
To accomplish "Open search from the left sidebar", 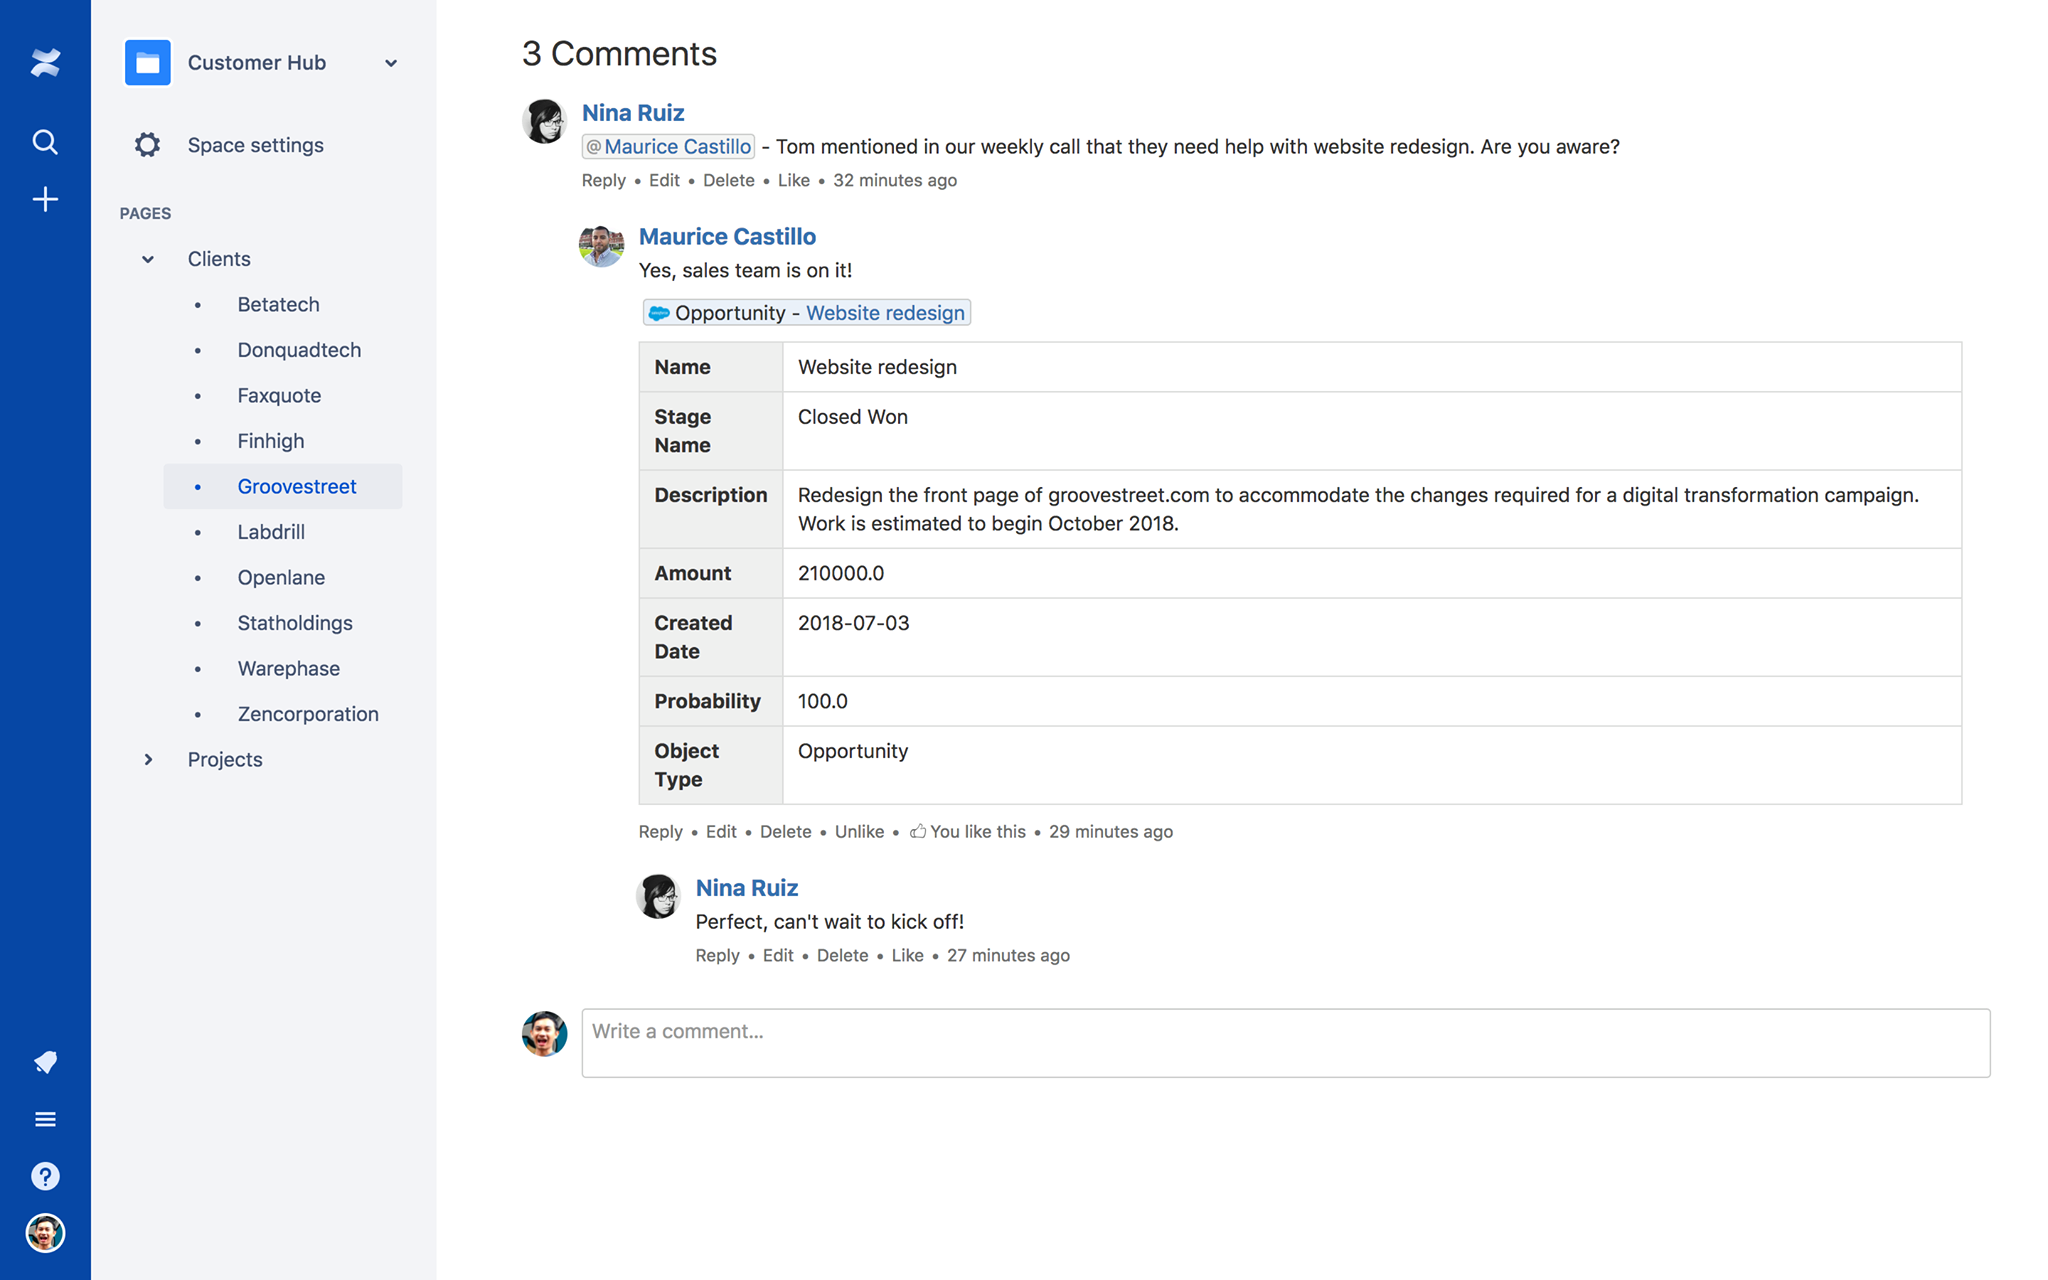I will (x=45, y=142).
